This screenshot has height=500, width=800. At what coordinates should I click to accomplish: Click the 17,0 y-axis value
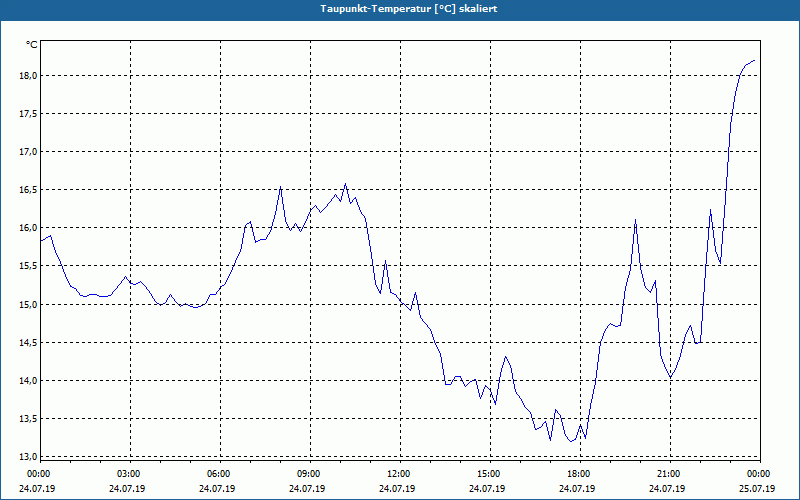[x=29, y=152]
